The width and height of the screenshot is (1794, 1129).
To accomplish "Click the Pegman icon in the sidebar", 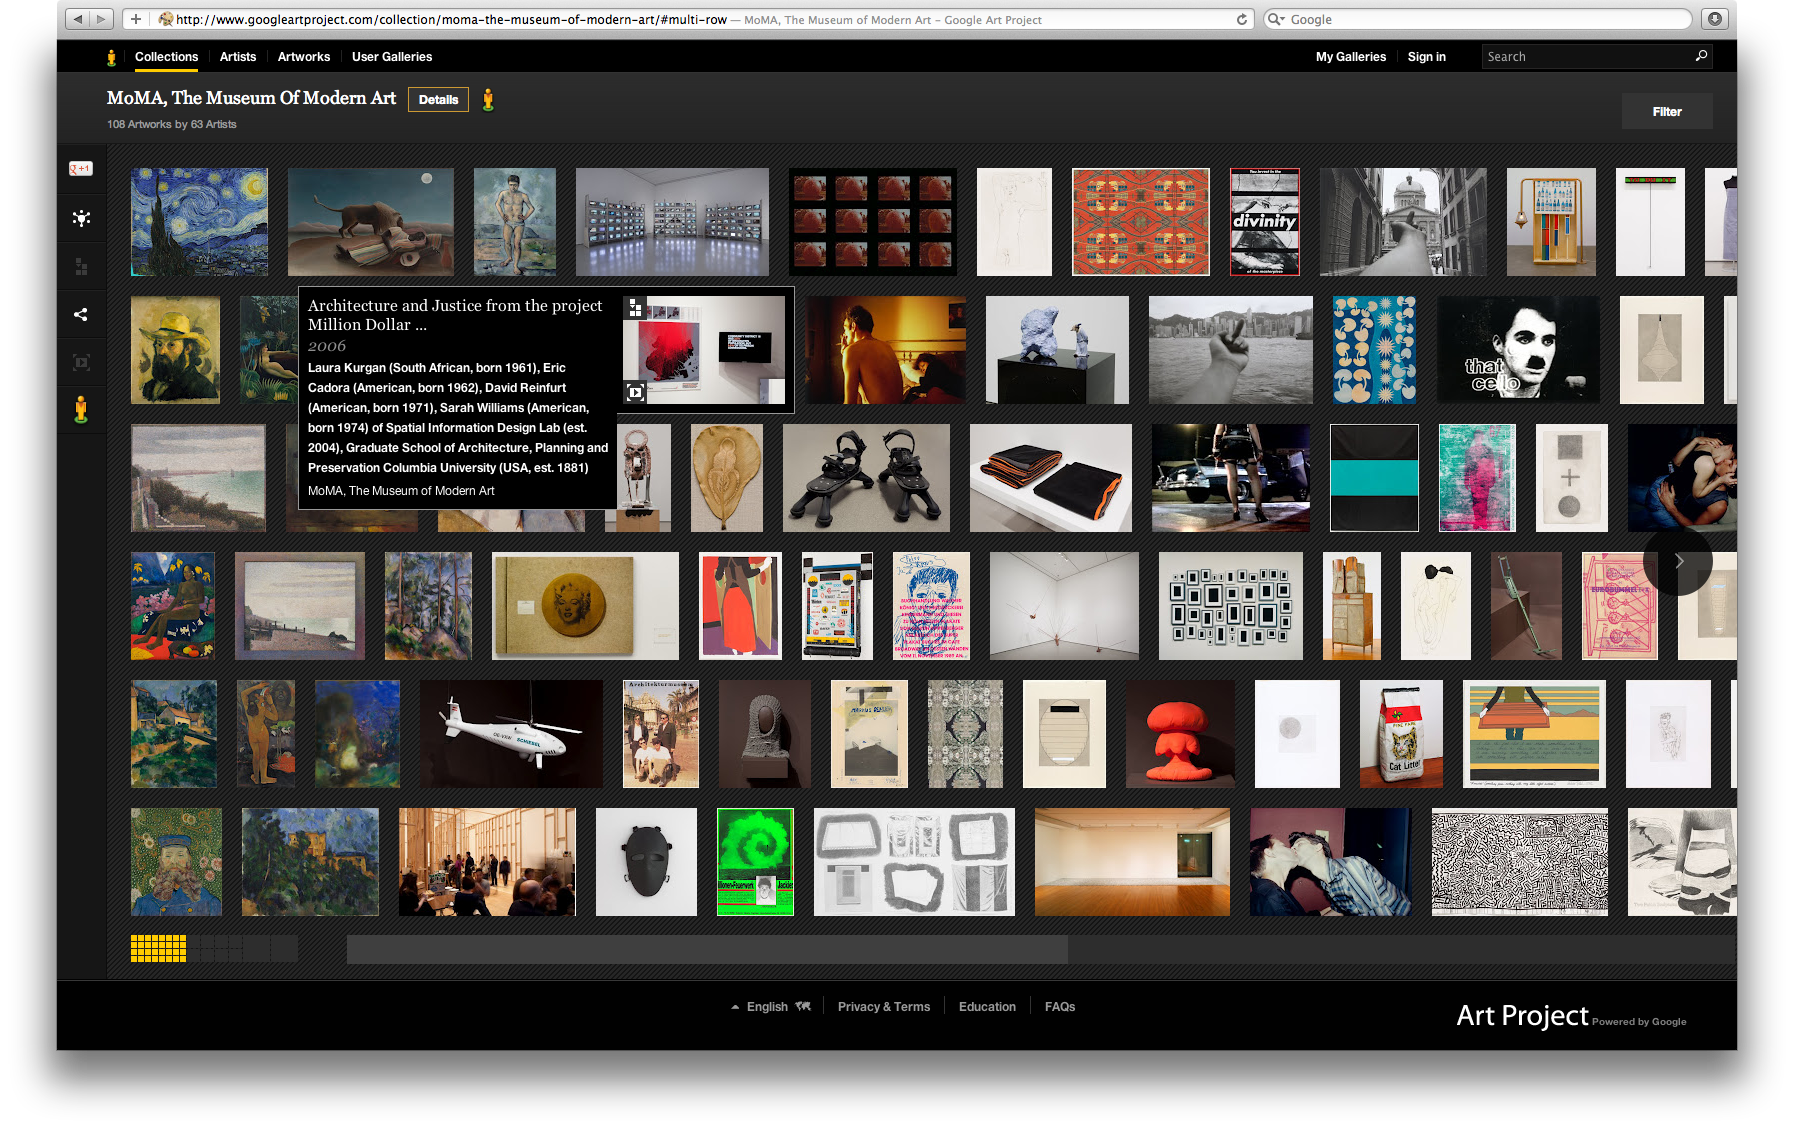I will [x=80, y=407].
